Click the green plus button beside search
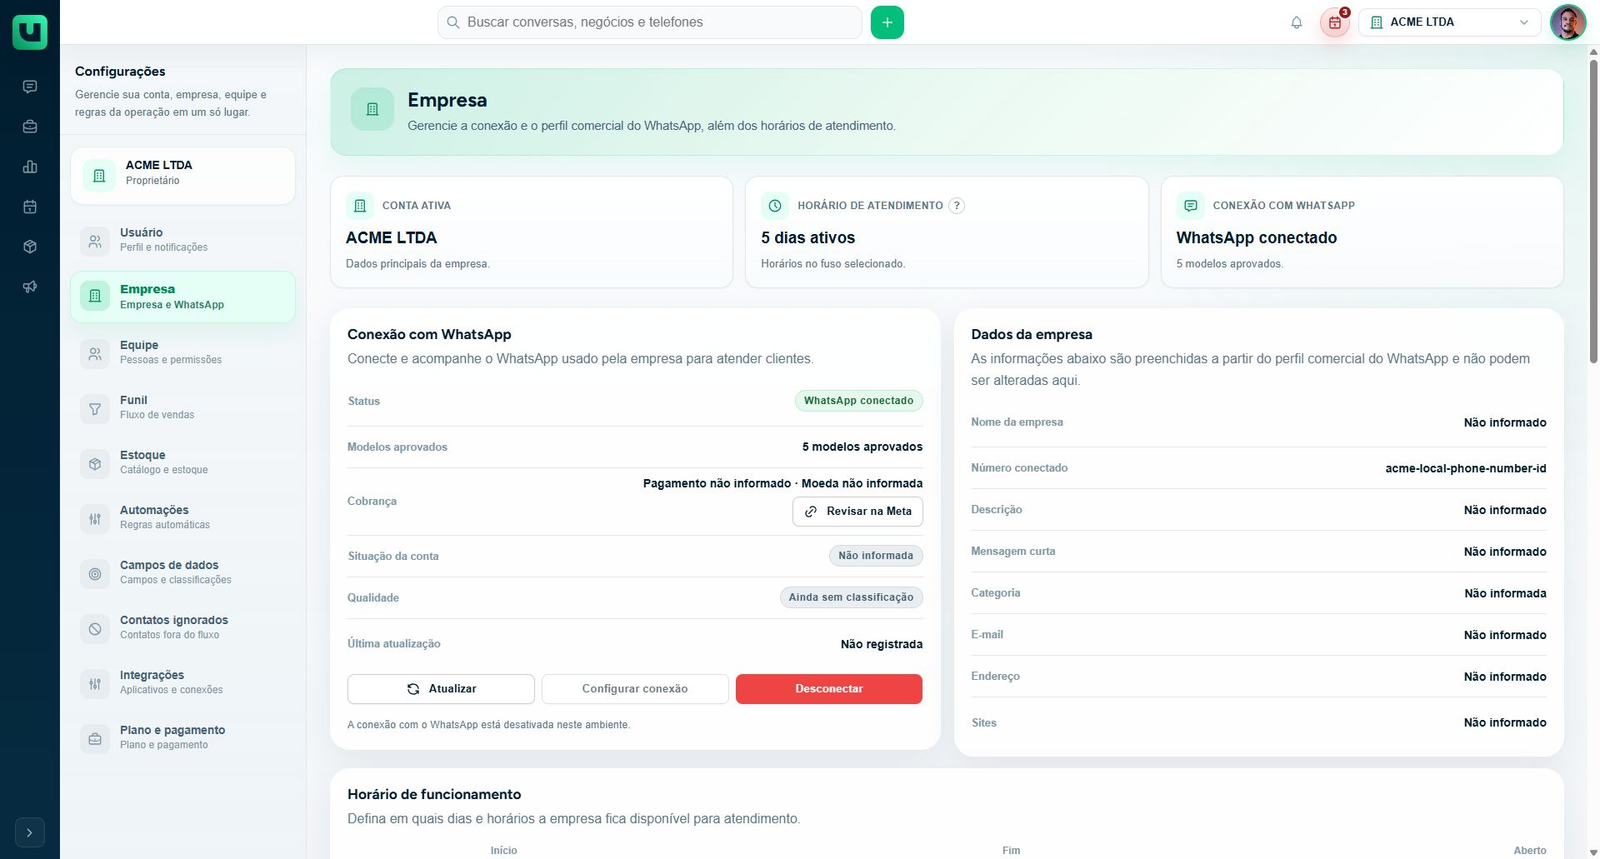Viewport: 1600px width, 859px height. pyautogui.click(x=887, y=22)
